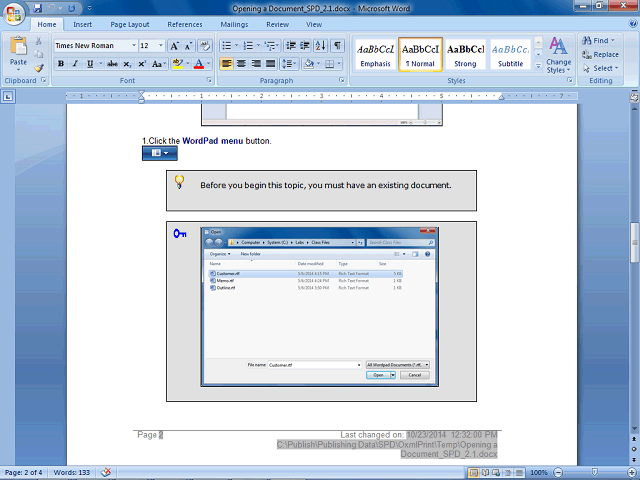The height and width of the screenshot is (480, 640).
Task: Open the Font dialog launcher
Action: [x=209, y=80]
